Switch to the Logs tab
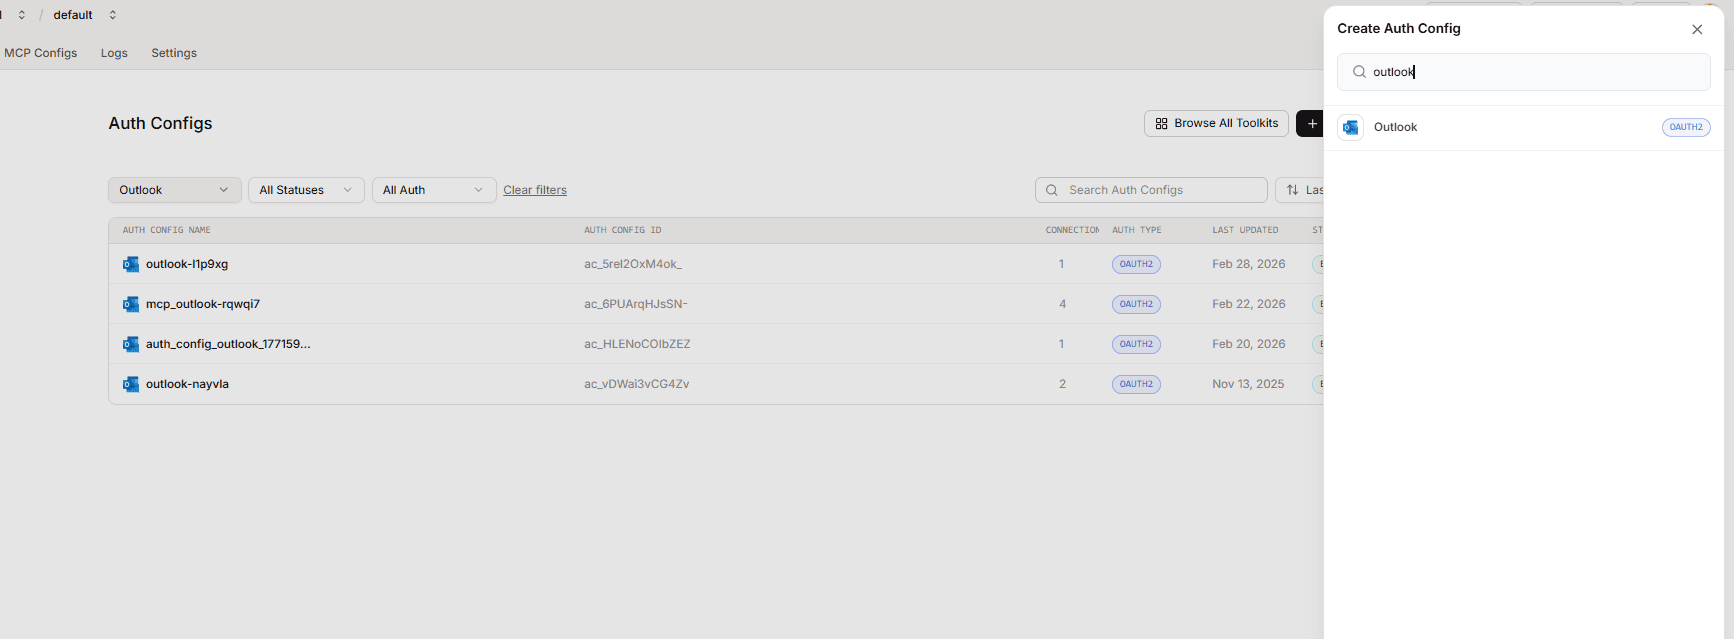 point(114,53)
